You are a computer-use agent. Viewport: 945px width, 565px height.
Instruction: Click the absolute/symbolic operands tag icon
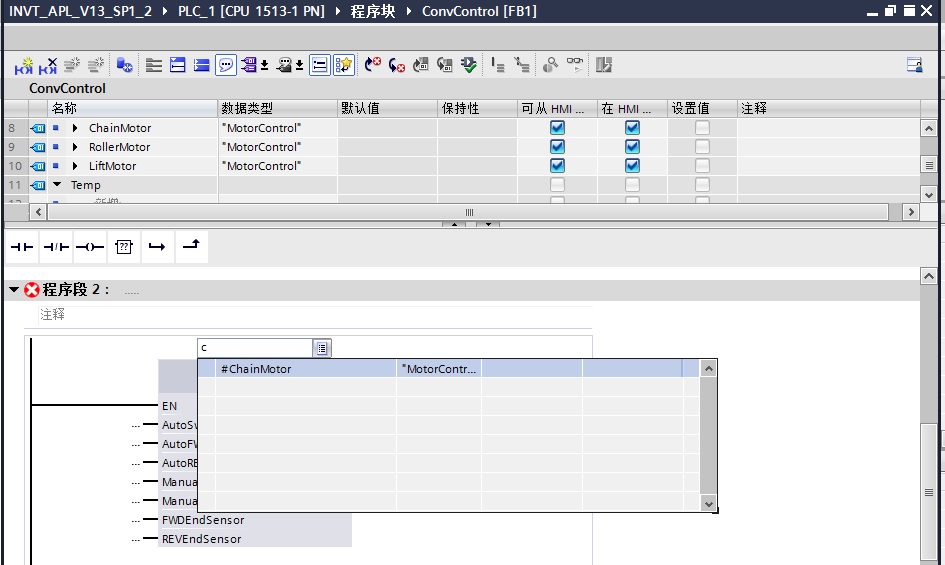click(248, 65)
